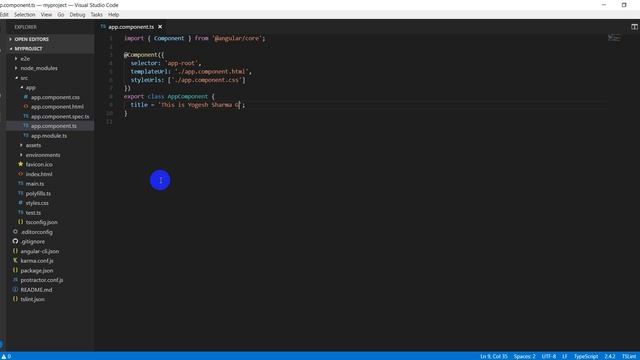Click the title string on line 9
The width and height of the screenshot is (640, 360).
tap(201, 105)
